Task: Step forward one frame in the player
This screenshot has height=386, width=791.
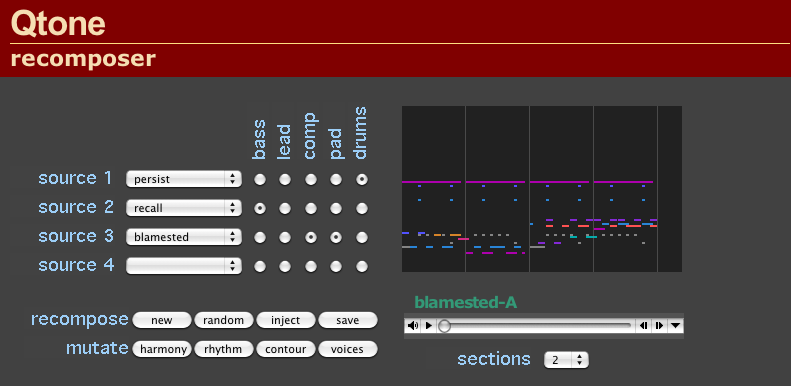Action: pos(659,325)
